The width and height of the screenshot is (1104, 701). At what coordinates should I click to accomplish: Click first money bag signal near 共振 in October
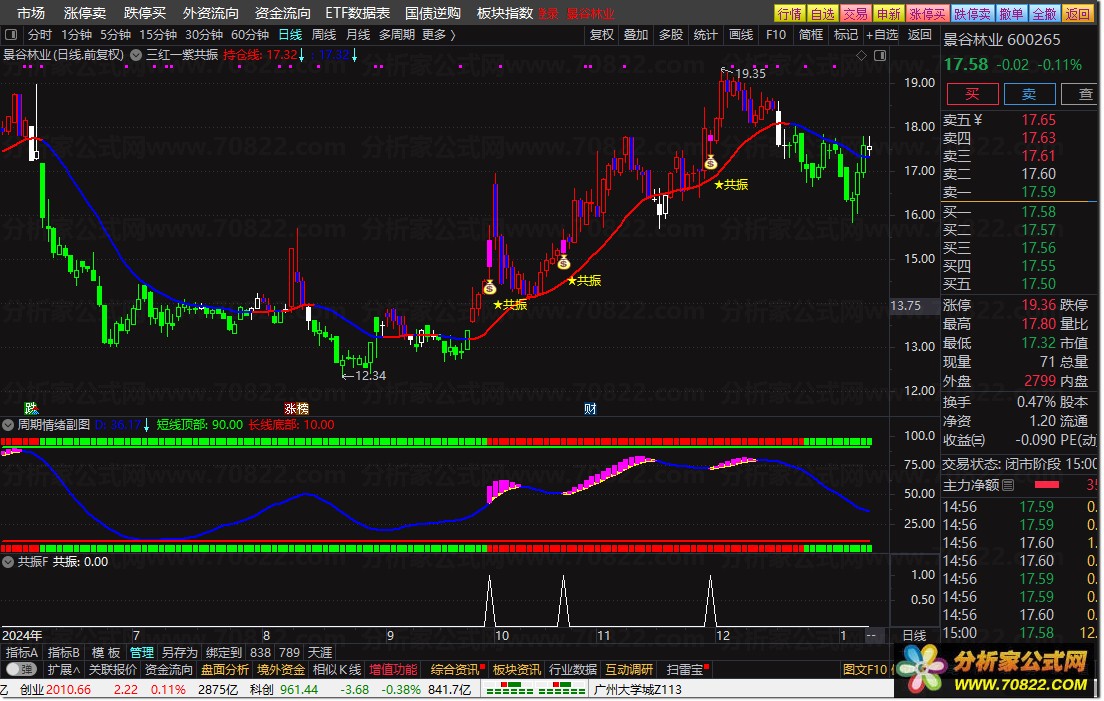click(x=489, y=287)
